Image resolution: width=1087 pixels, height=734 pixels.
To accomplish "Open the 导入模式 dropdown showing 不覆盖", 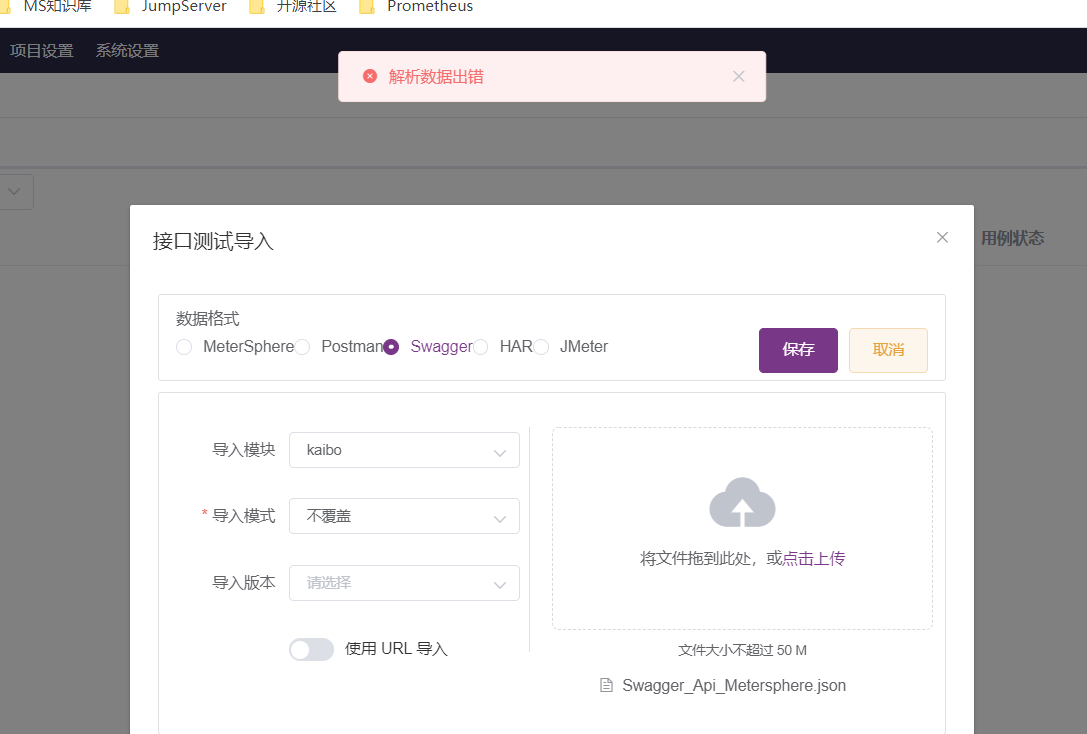I will (404, 516).
